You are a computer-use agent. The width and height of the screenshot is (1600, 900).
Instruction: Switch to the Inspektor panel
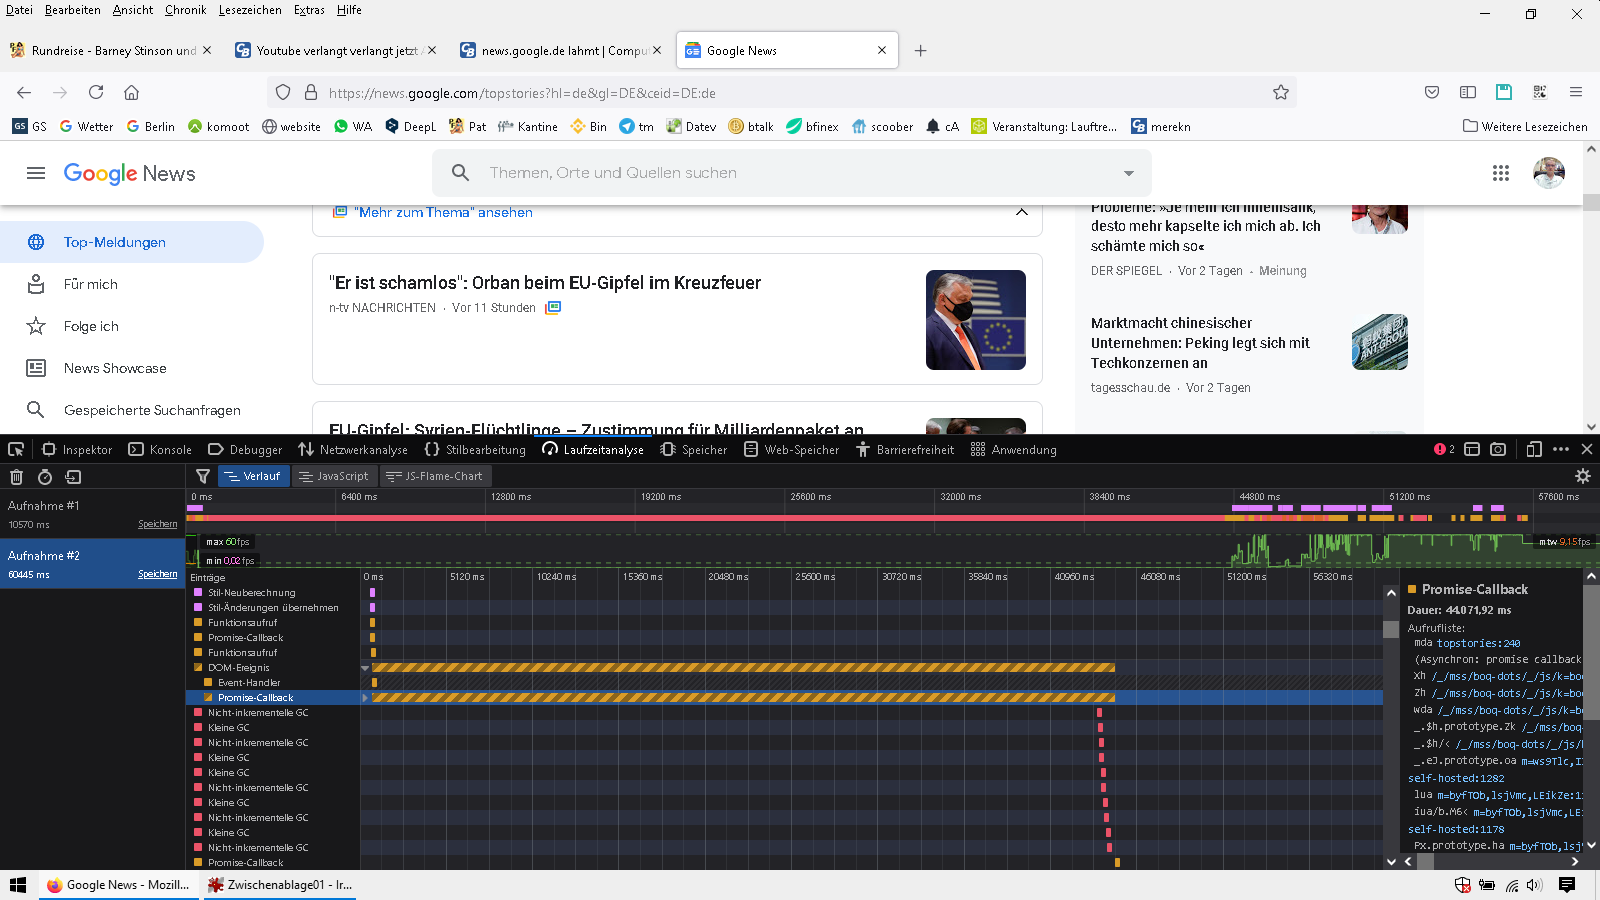tap(77, 450)
